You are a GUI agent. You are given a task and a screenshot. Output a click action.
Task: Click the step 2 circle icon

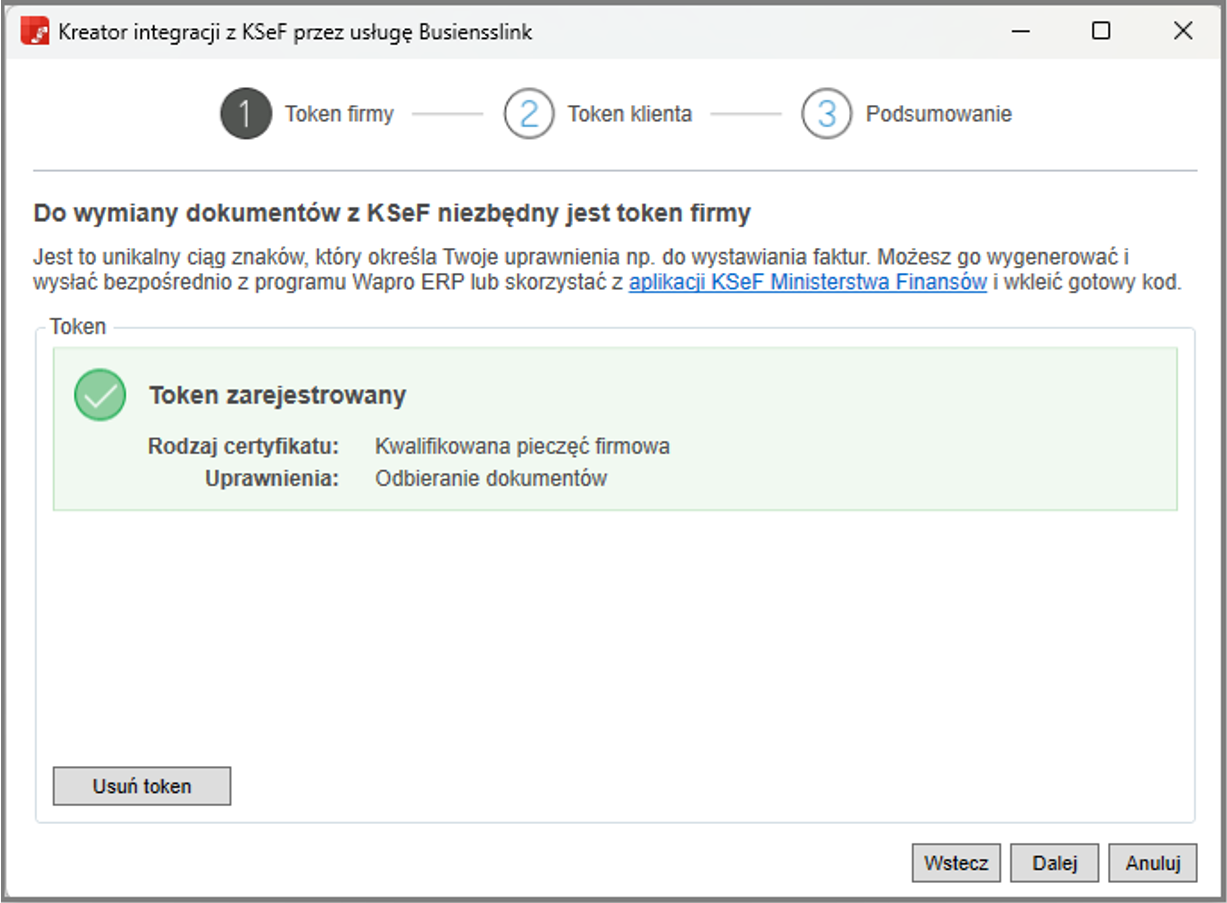528,114
